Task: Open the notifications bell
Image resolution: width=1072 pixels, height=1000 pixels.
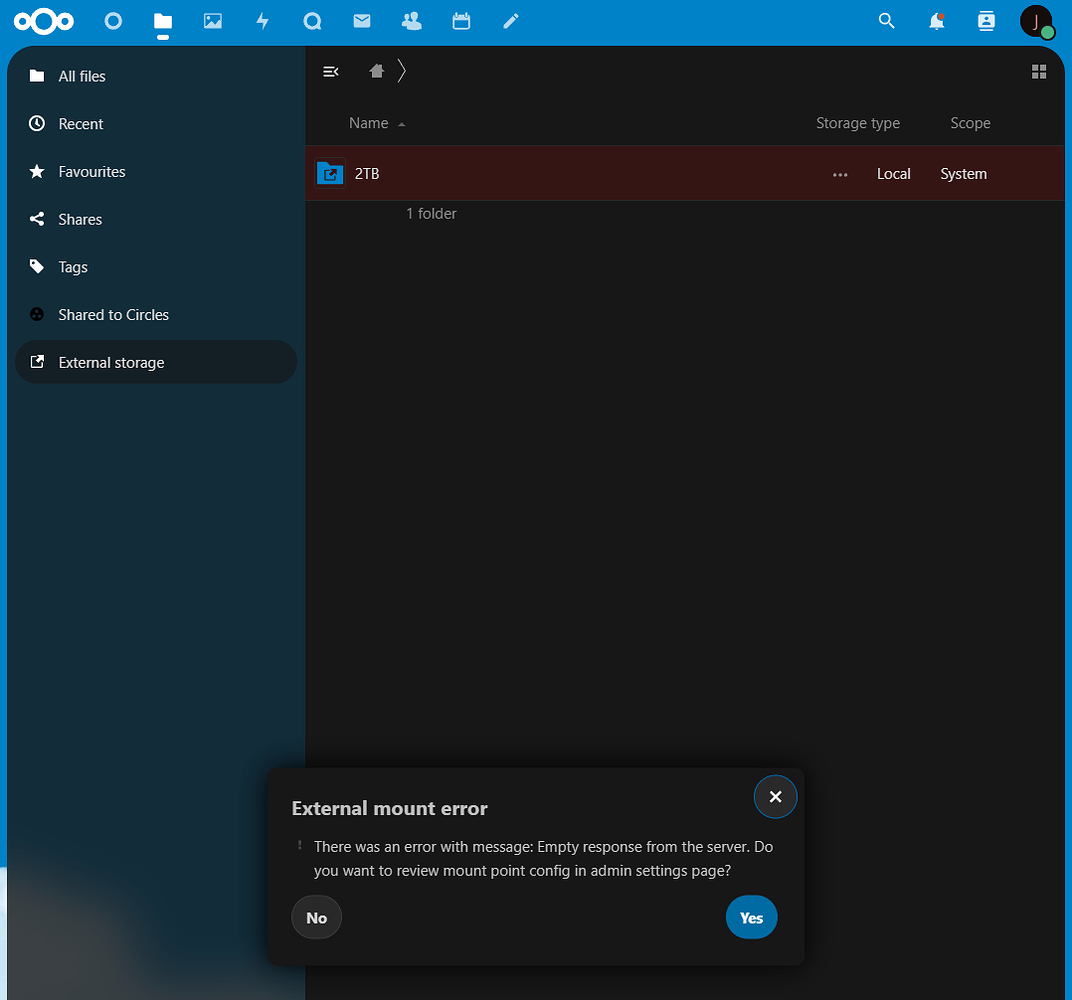Action: [x=936, y=21]
